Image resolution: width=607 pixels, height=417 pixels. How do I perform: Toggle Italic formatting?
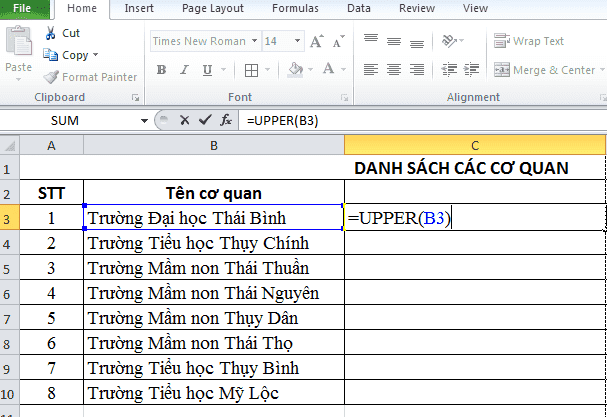click(x=182, y=70)
